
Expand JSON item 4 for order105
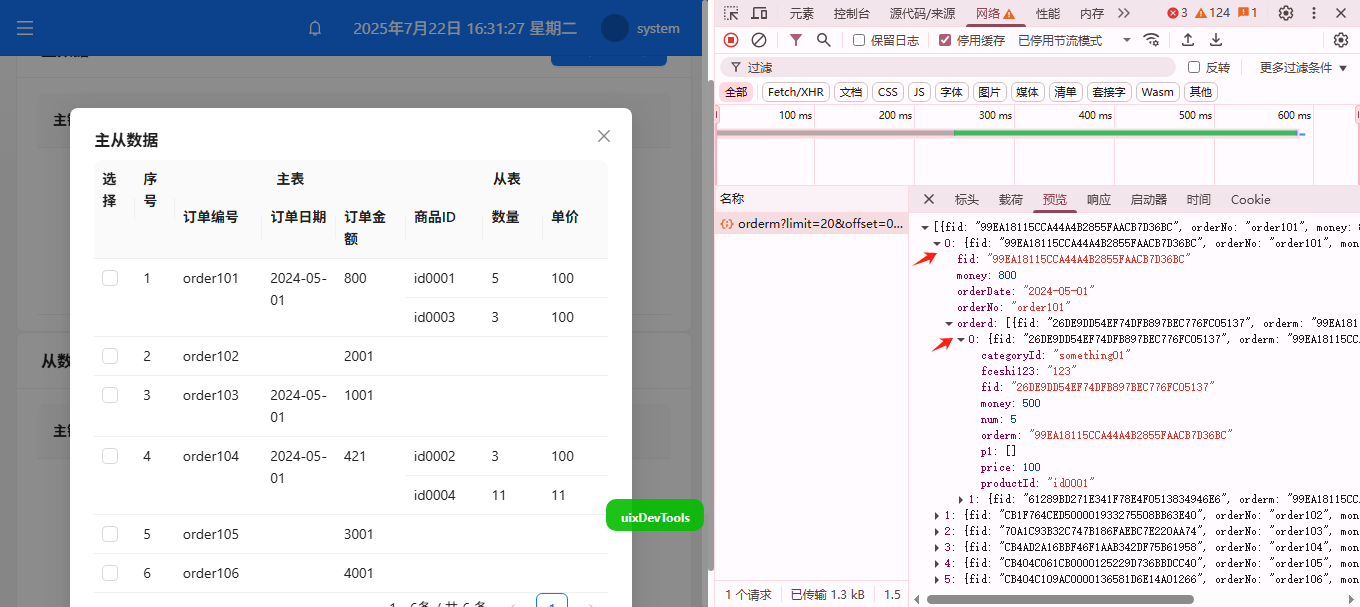point(937,563)
